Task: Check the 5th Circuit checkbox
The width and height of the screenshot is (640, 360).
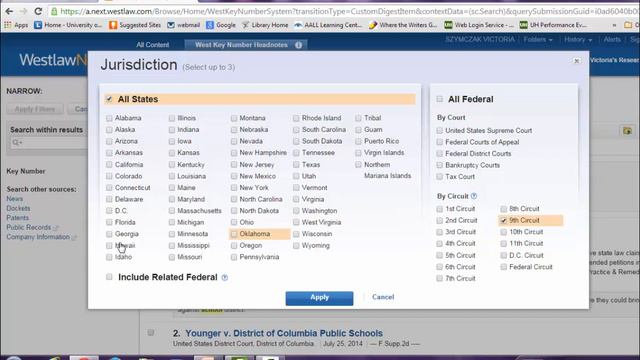Action: click(440, 256)
